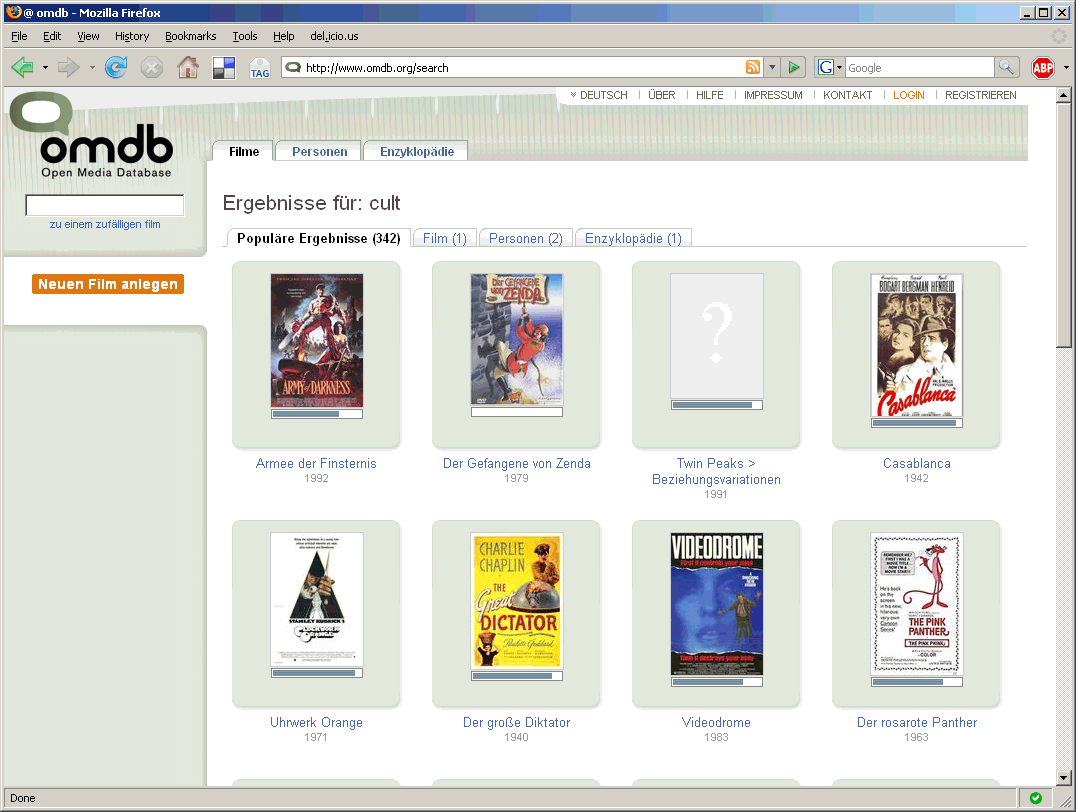Click the Google search engine icon
Image resolution: width=1076 pixels, height=812 pixels.
click(826, 67)
